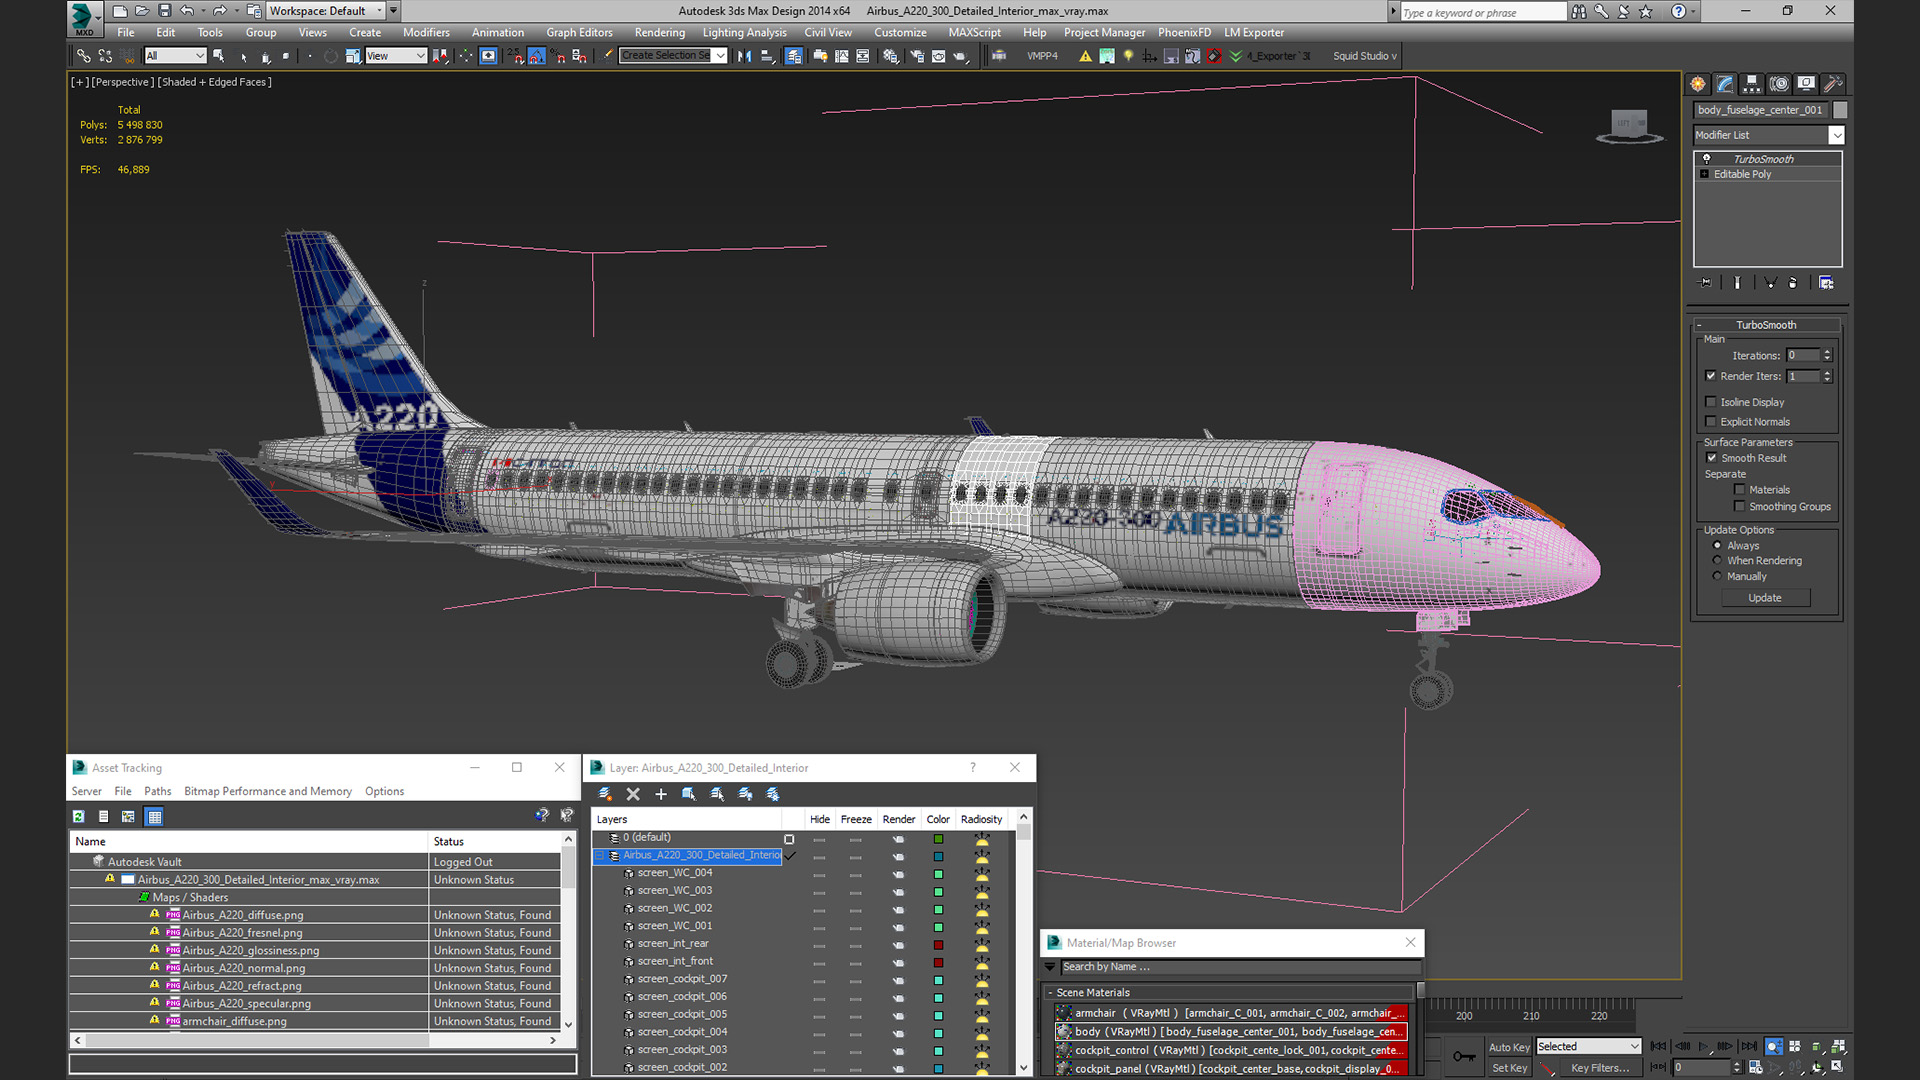The height and width of the screenshot is (1080, 1920).
Task: Click Pin Stack icon below modifier stack
Action: click(1706, 283)
